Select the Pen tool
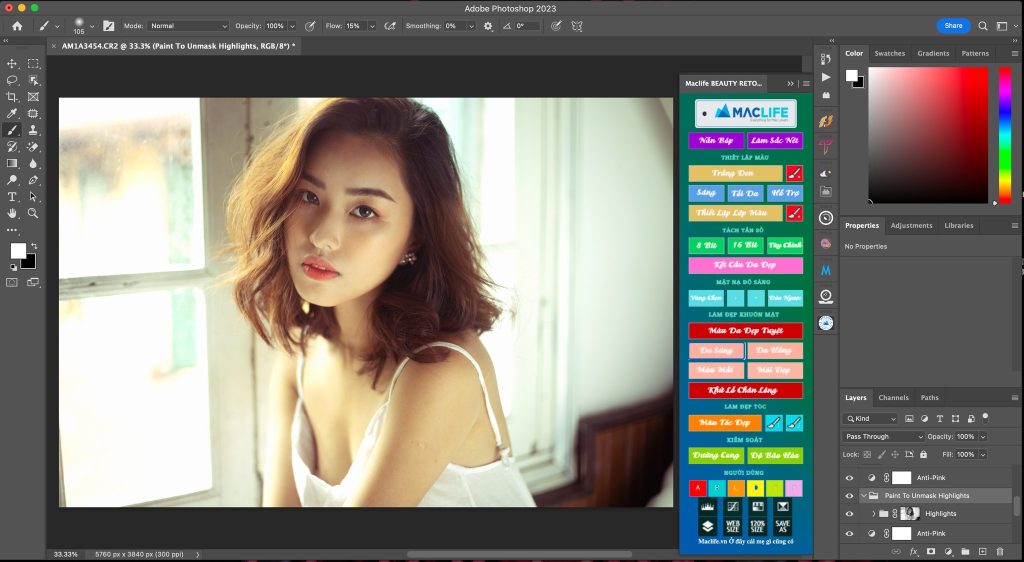 click(33, 180)
